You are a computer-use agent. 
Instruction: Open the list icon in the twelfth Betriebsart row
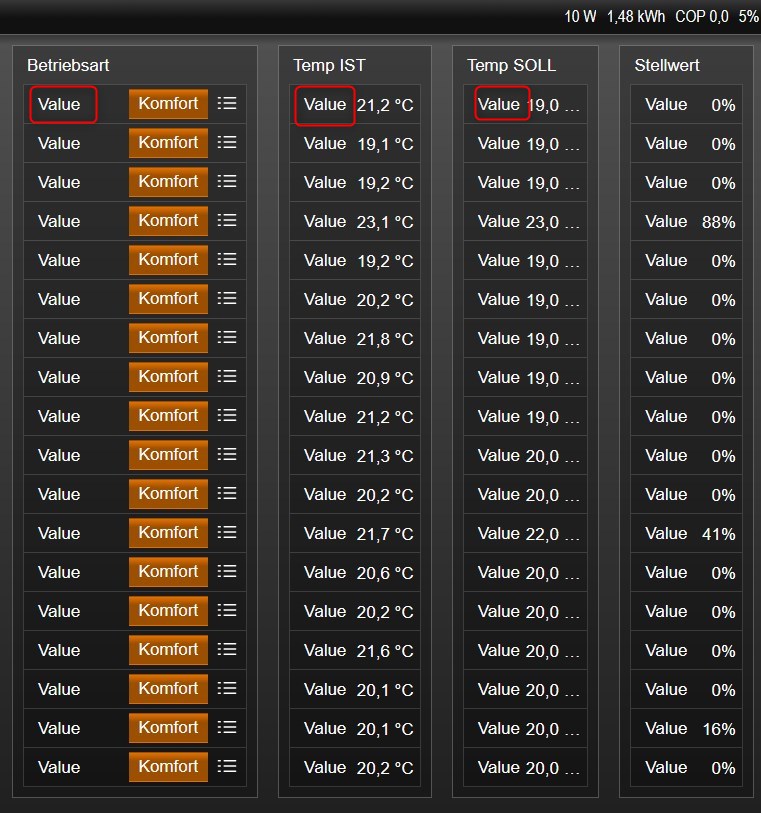(227, 532)
